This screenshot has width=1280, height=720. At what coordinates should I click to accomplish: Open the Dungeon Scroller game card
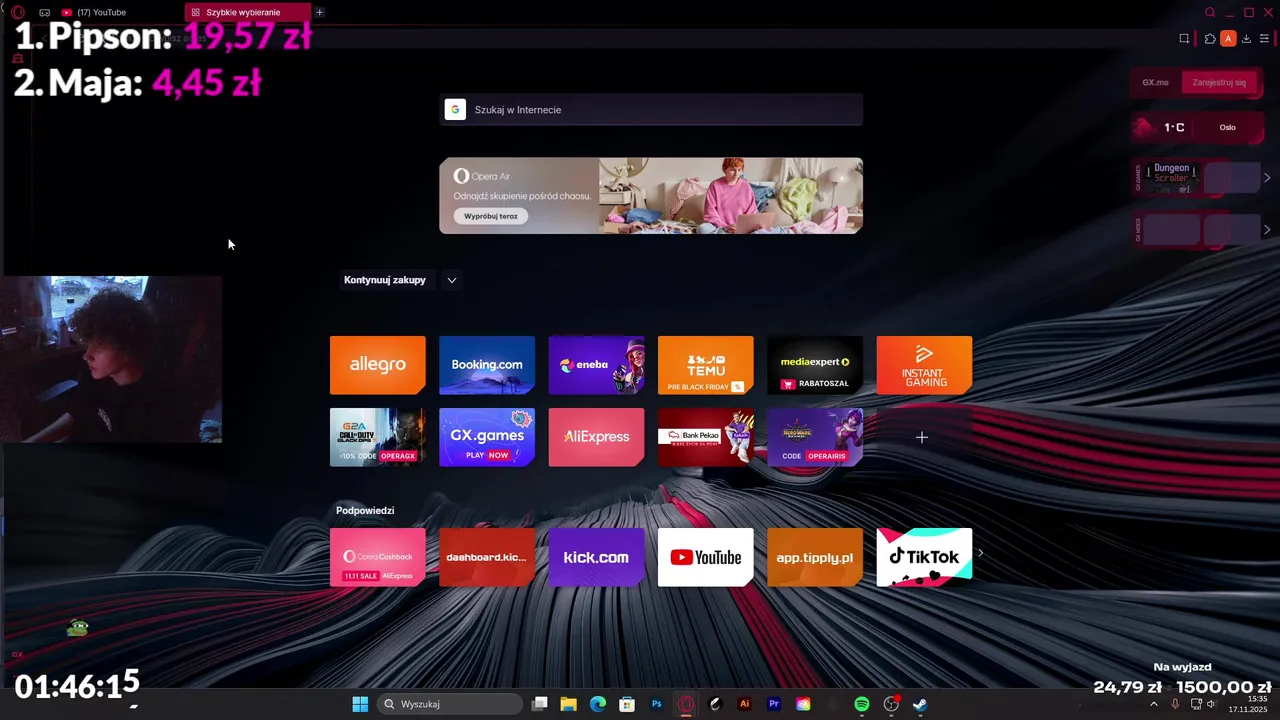pos(1171,177)
